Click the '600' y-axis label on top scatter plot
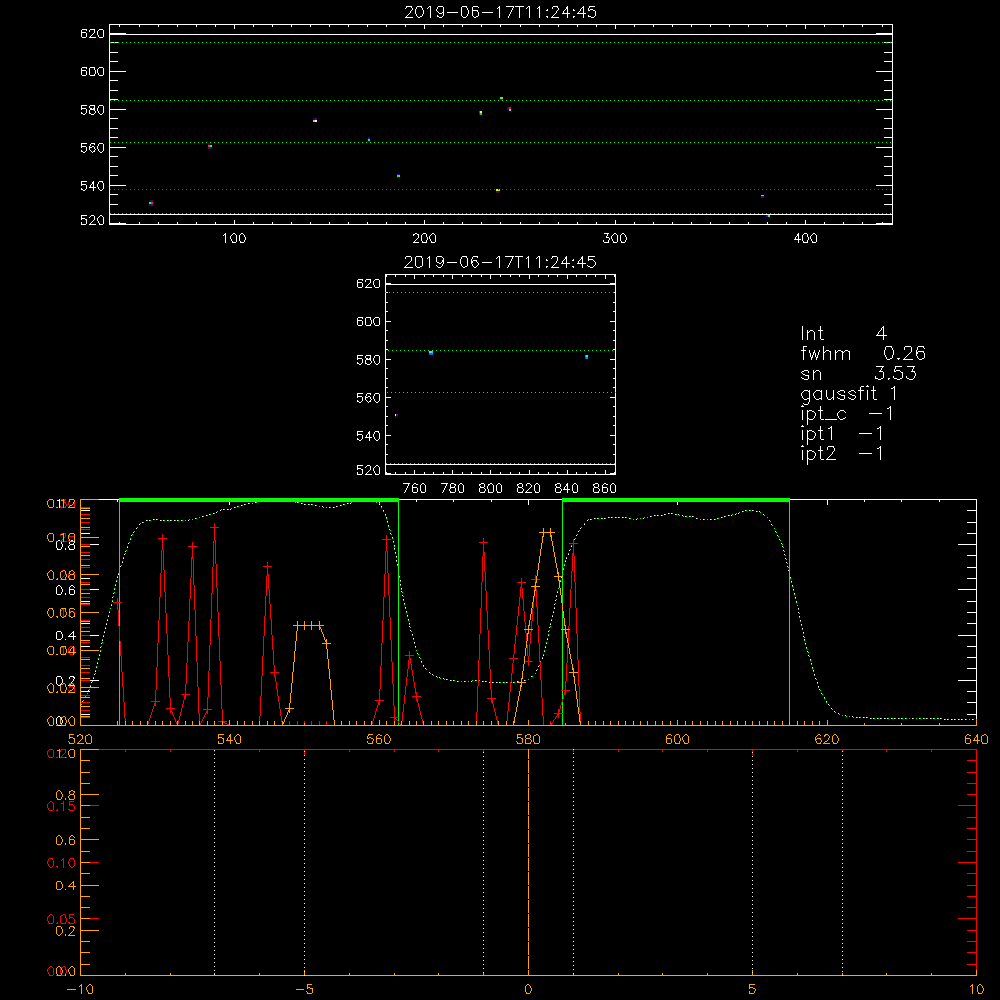The width and height of the screenshot is (1000, 1000). click(x=92, y=71)
